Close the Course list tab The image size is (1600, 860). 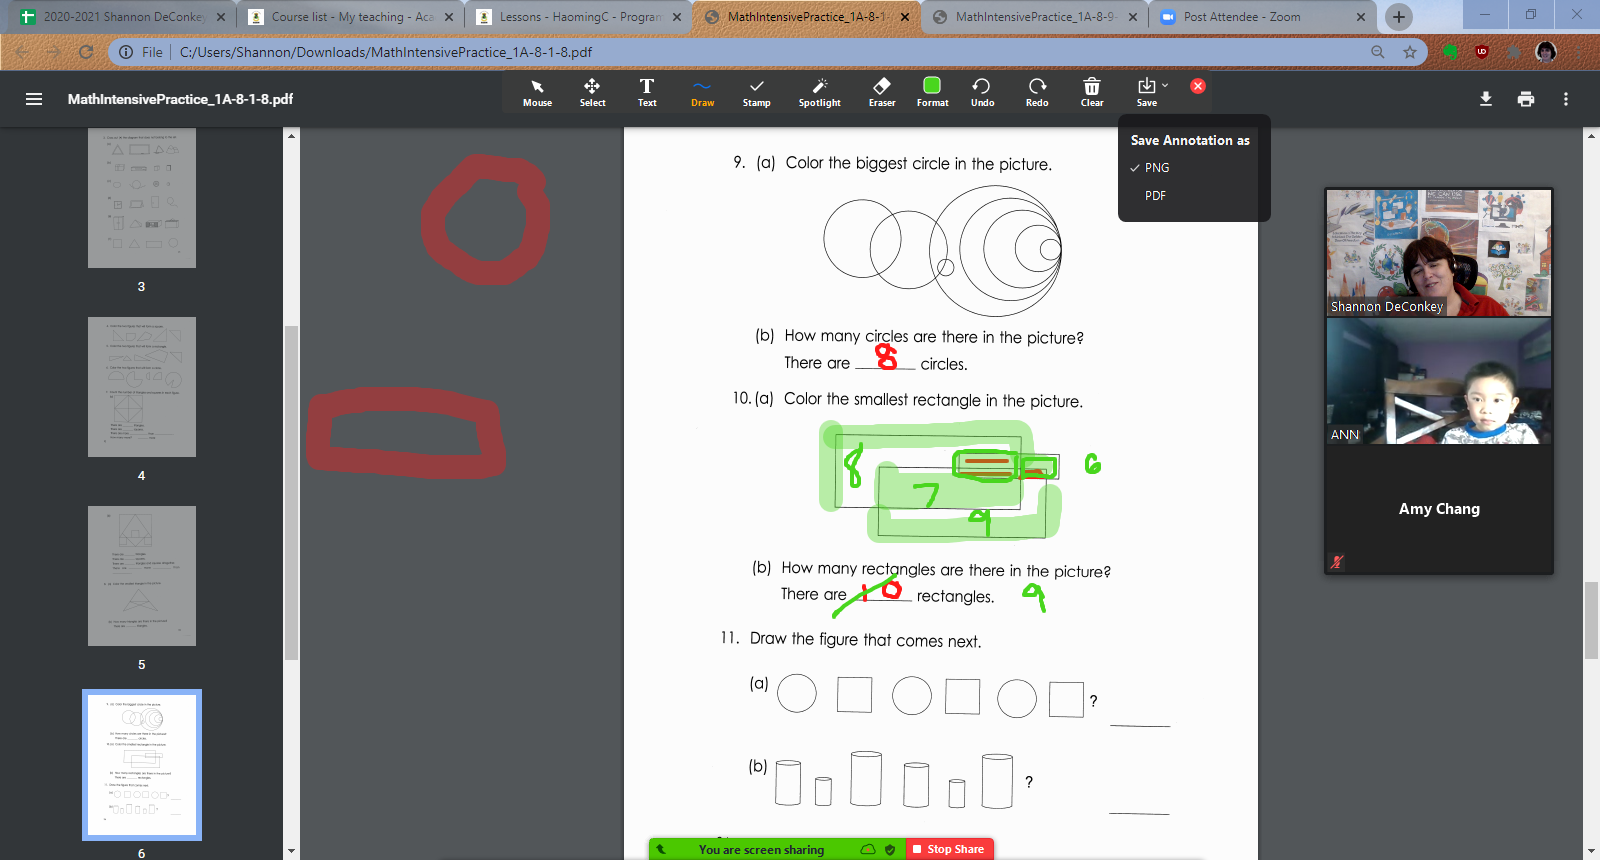[x=449, y=17]
